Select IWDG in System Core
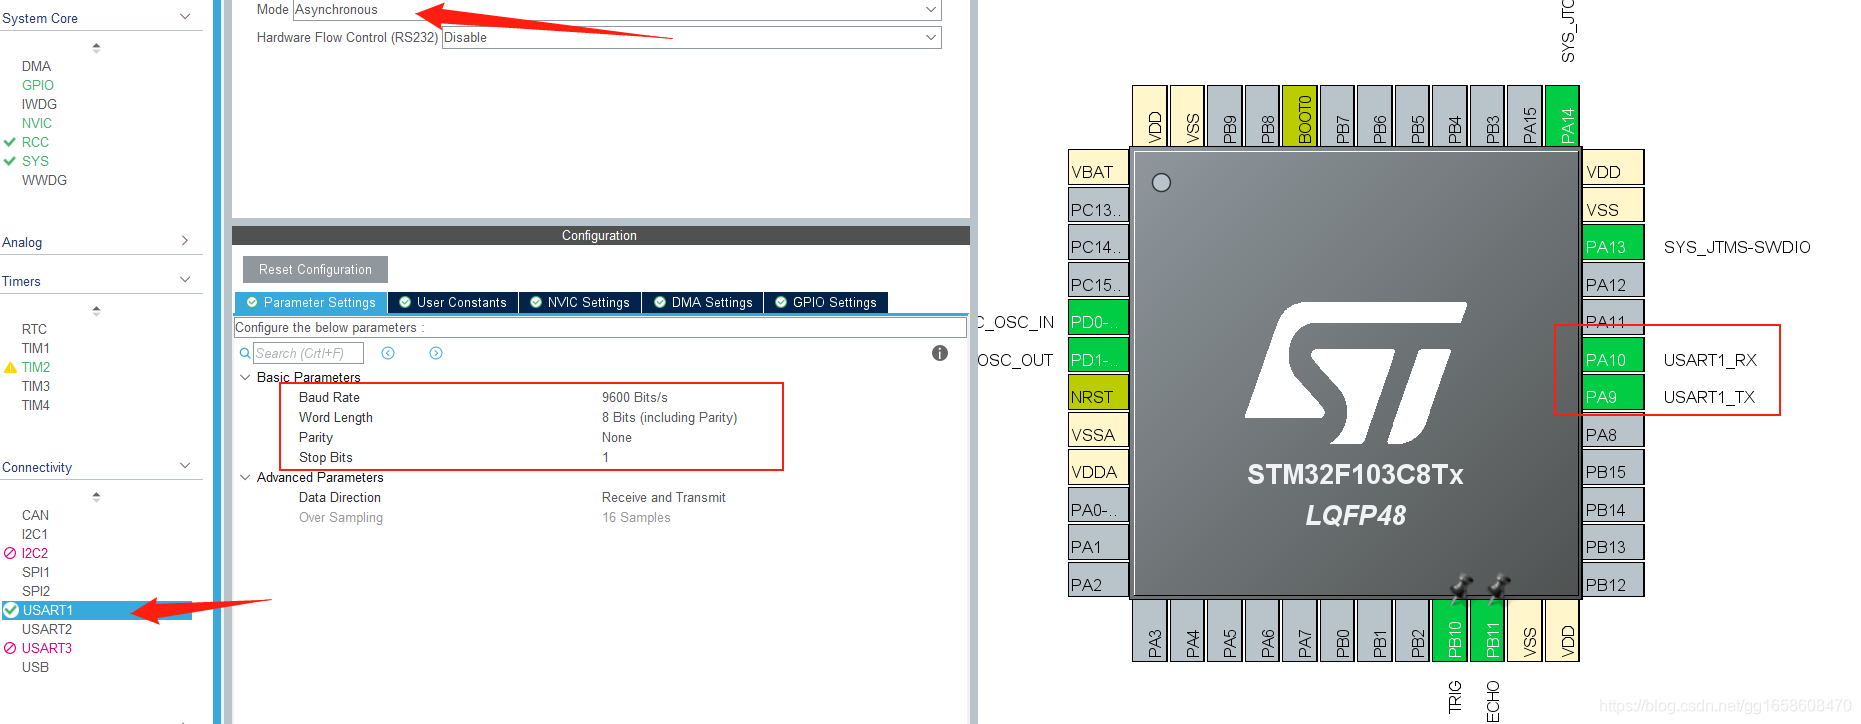The height and width of the screenshot is (724, 1861). point(39,104)
